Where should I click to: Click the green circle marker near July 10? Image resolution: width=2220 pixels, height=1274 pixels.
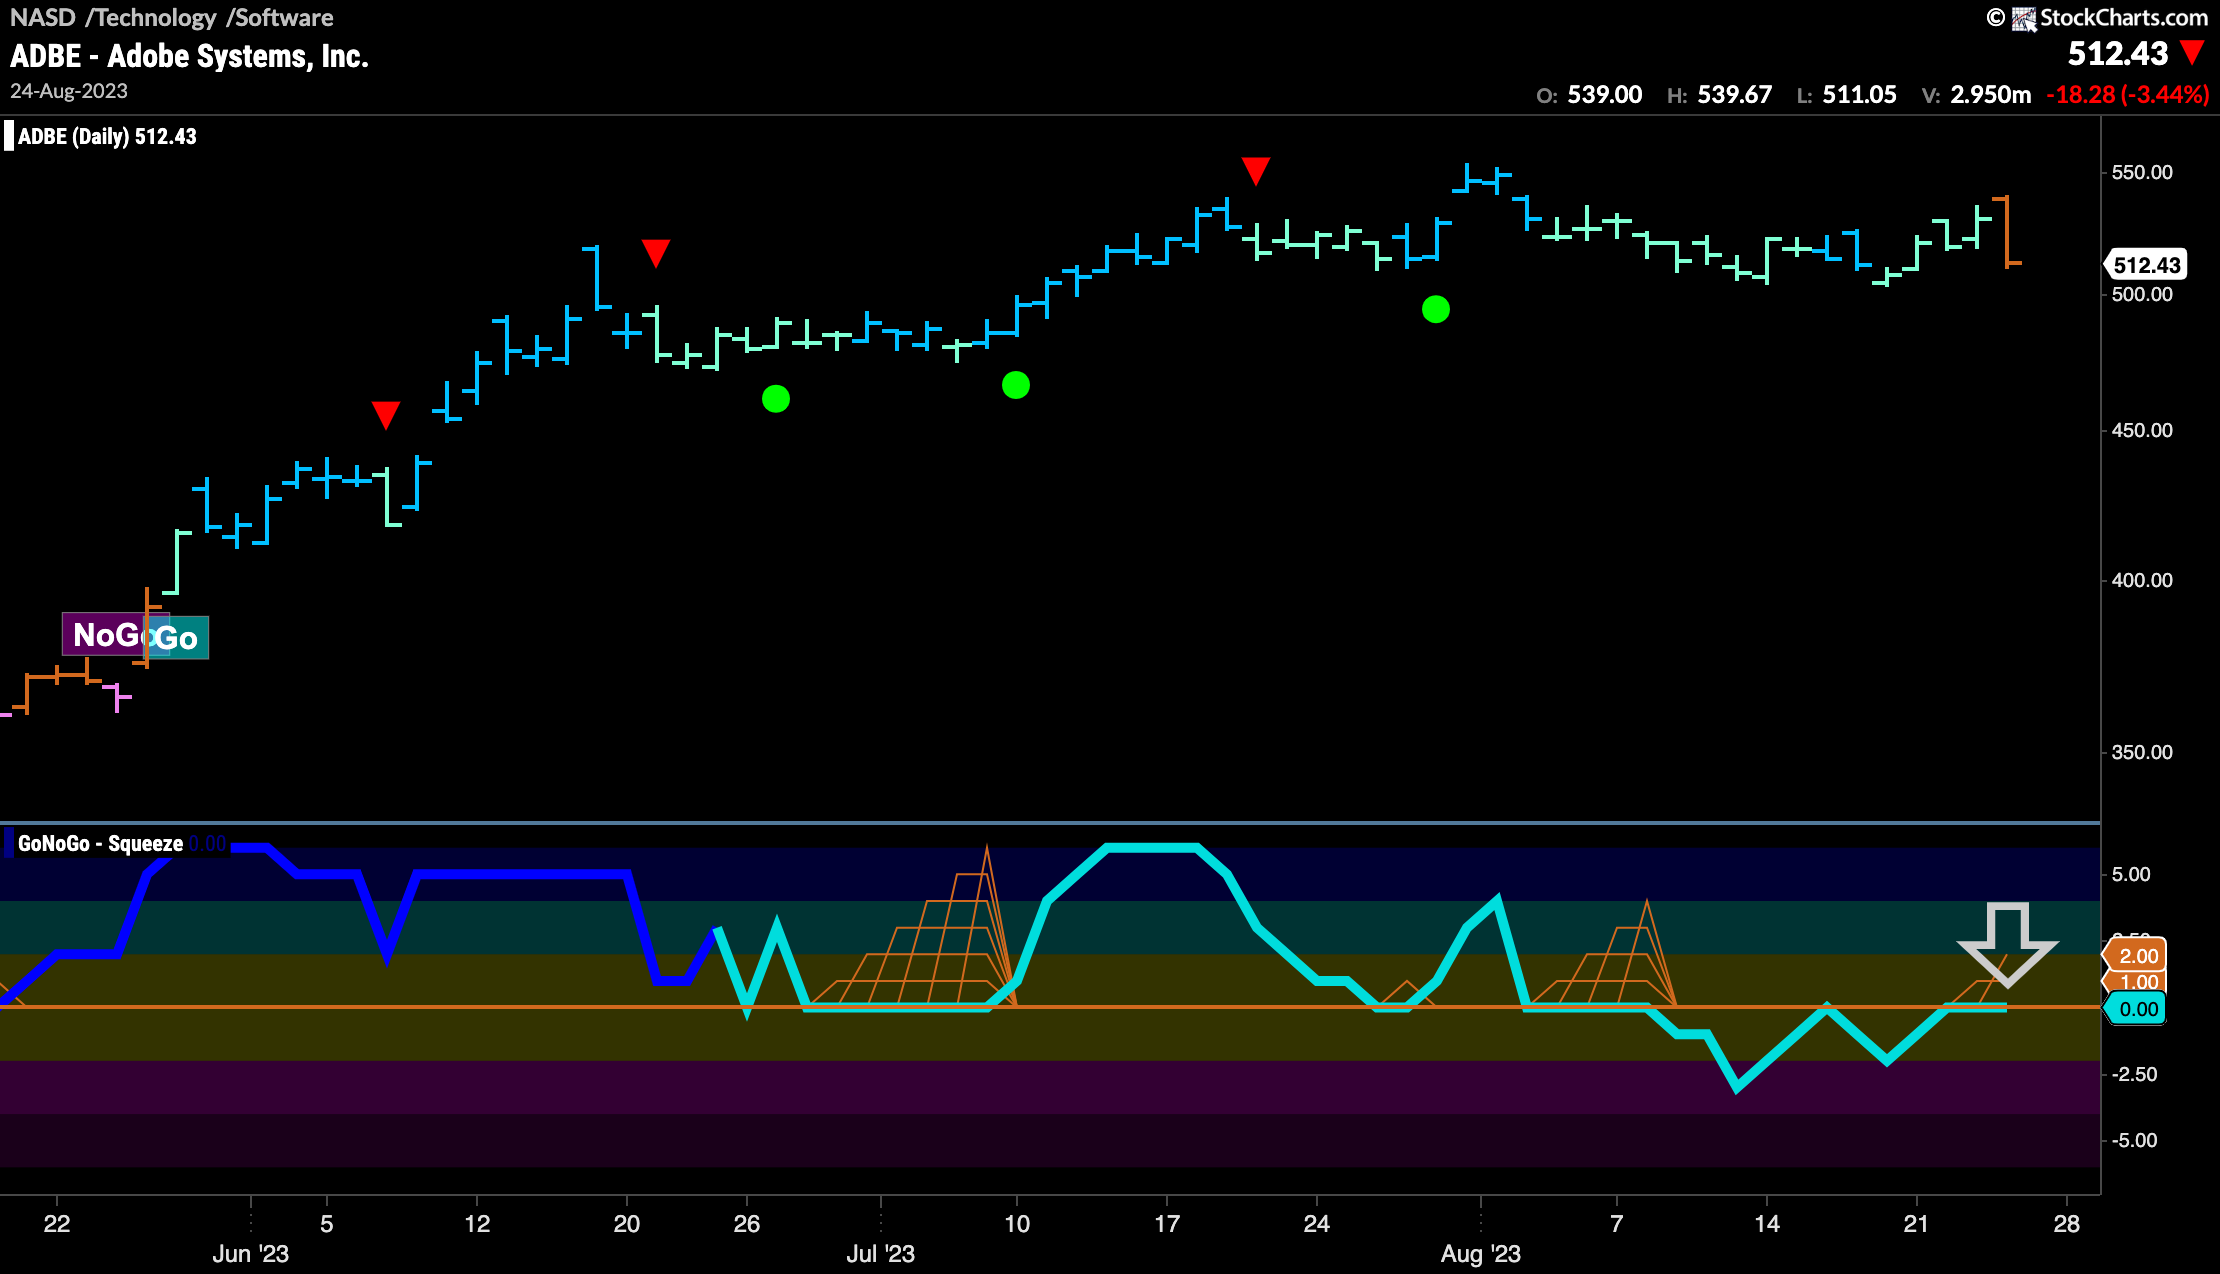point(1016,385)
